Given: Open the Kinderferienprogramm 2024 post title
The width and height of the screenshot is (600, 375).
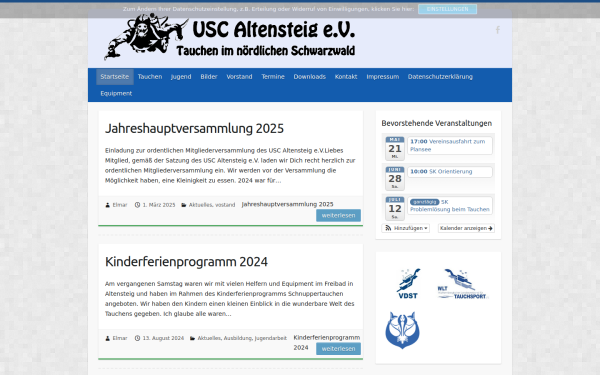Looking at the screenshot, I should (x=186, y=262).
